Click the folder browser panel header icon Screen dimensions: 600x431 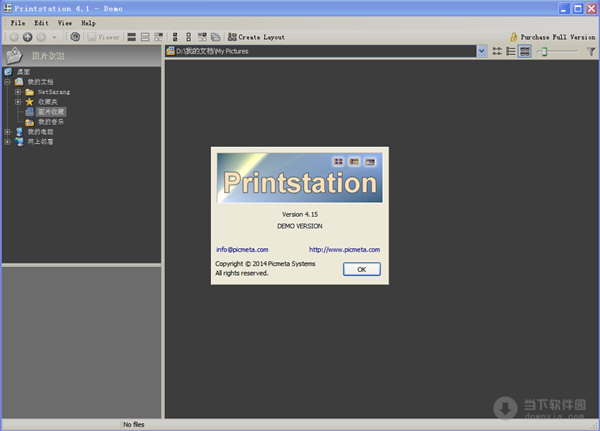click(x=15, y=56)
